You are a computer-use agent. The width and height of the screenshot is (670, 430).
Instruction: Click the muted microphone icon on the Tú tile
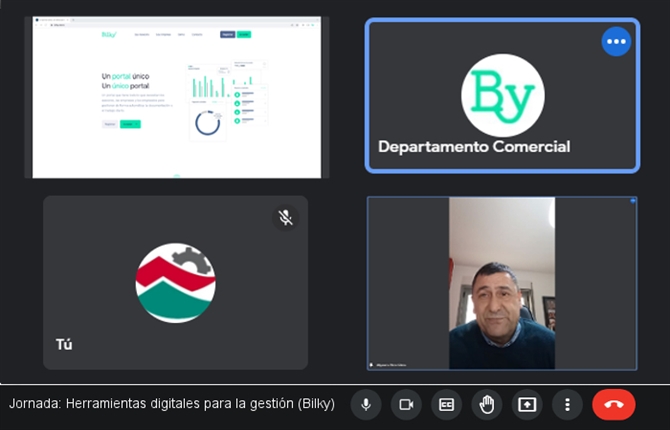[x=285, y=218]
